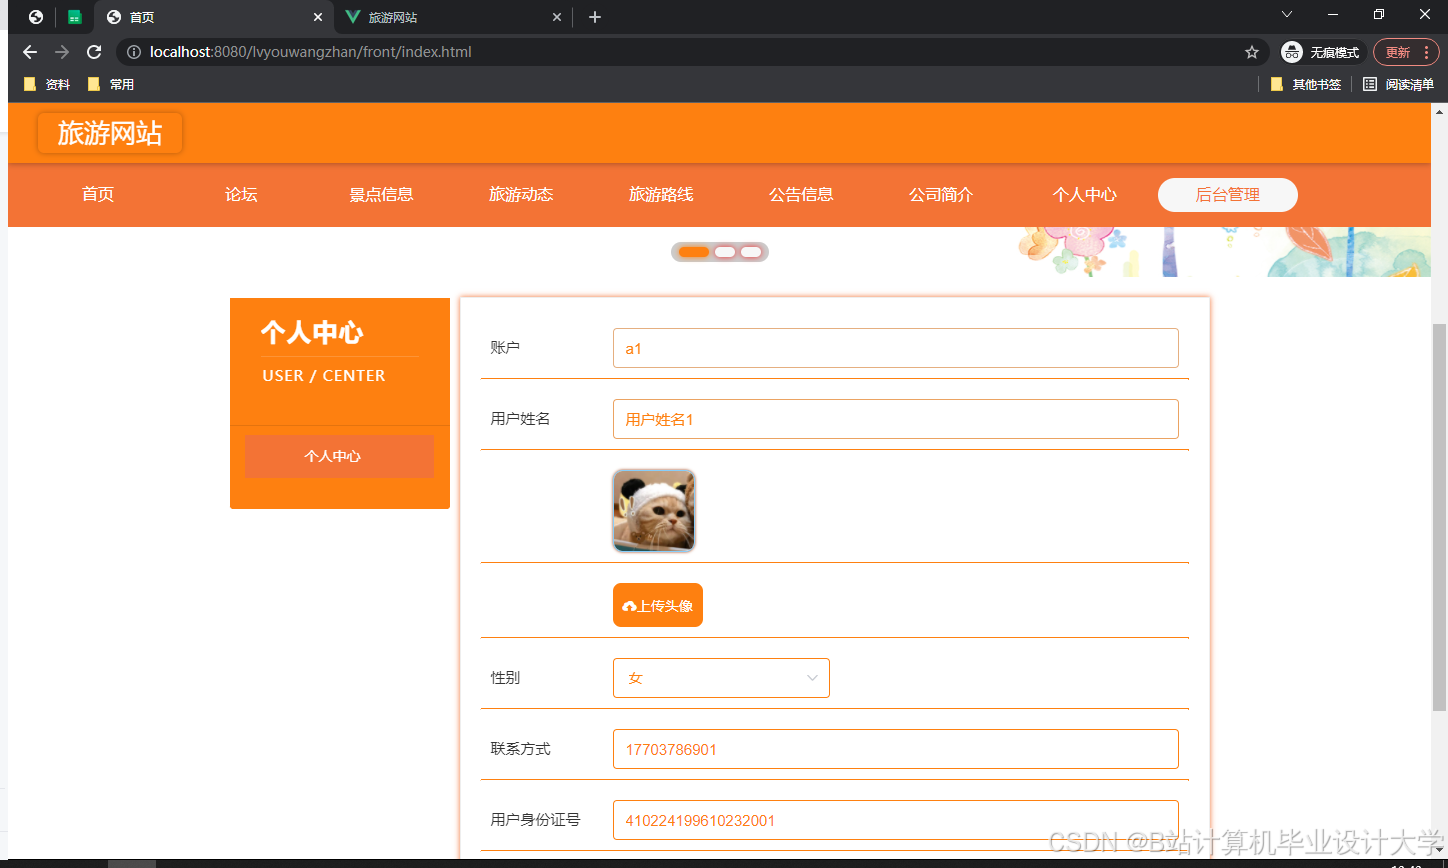The height and width of the screenshot is (868, 1448).
Task: Bookmark this page with the star icon
Action: point(1252,52)
